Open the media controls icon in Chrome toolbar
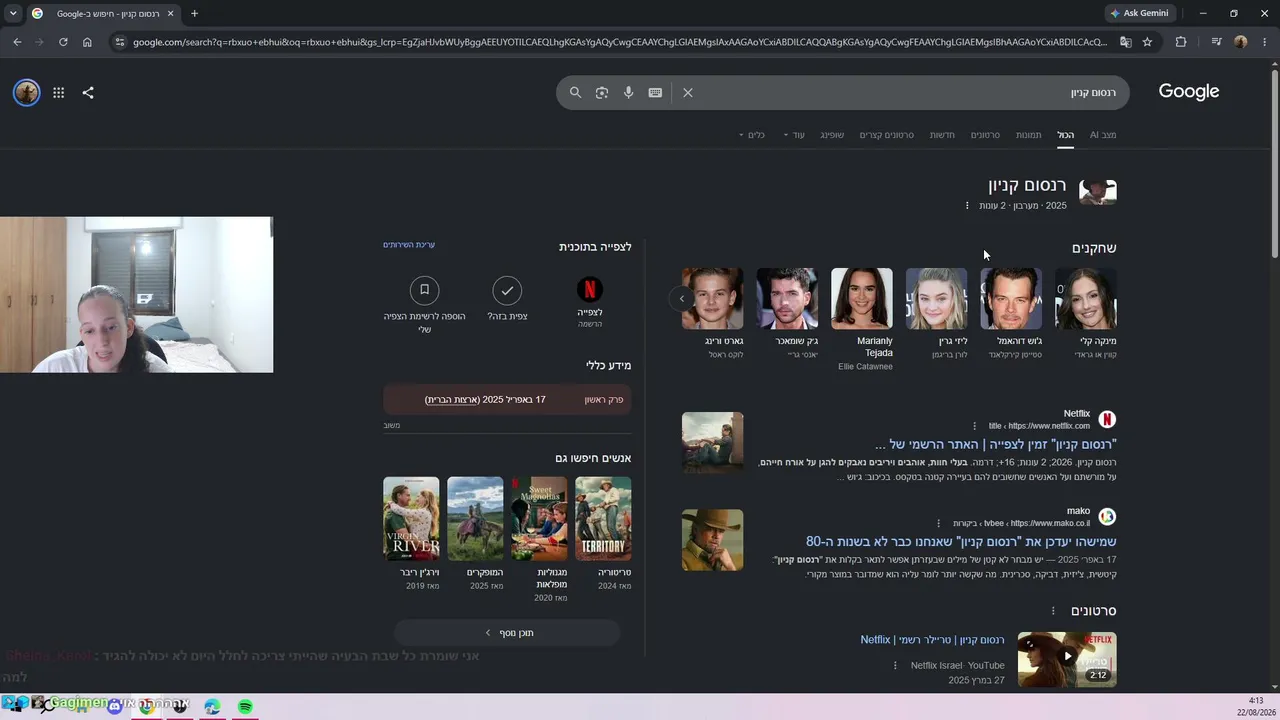Viewport: 1280px width, 720px height. (x=1216, y=42)
